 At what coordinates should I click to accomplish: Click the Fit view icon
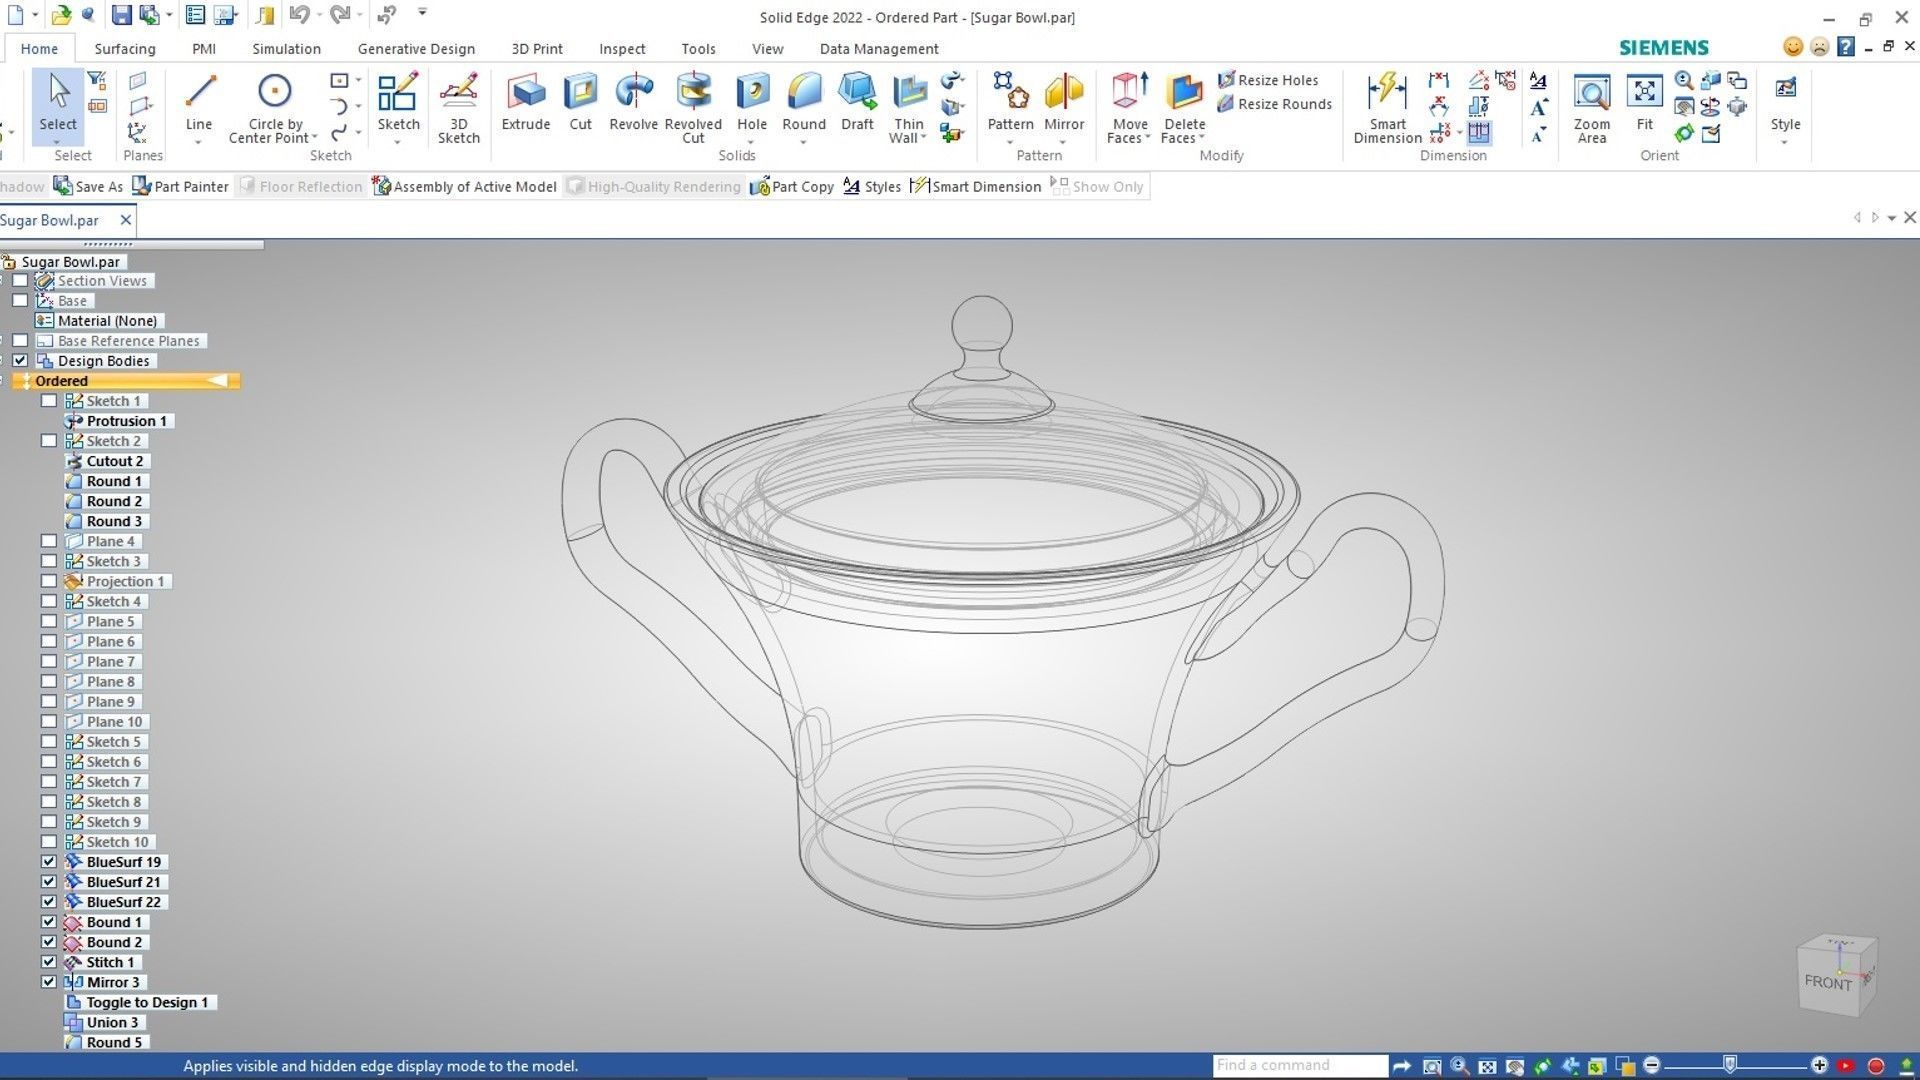click(1644, 92)
